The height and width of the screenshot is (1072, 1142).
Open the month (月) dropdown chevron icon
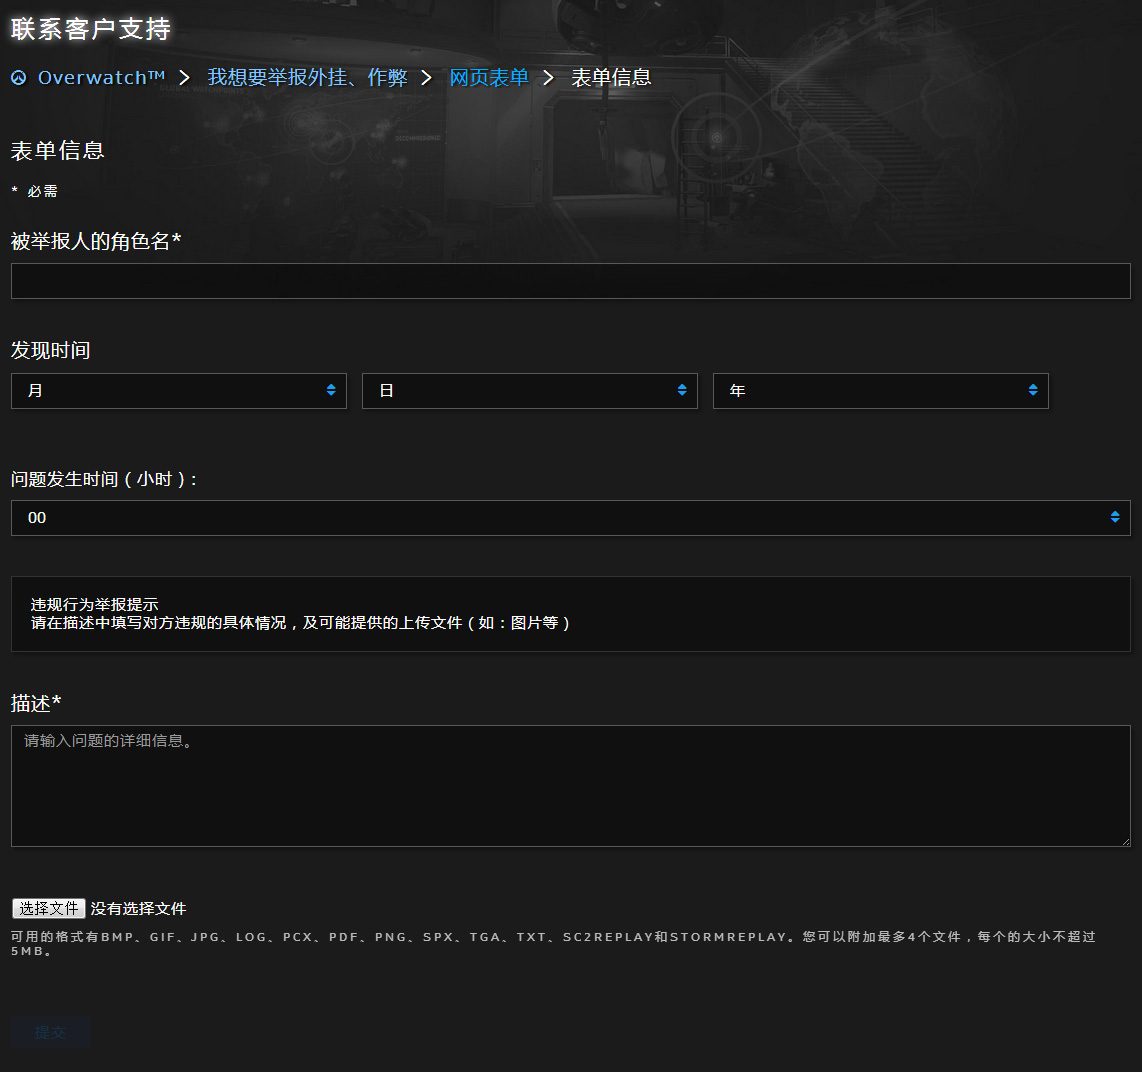pyautogui.click(x=331, y=390)
